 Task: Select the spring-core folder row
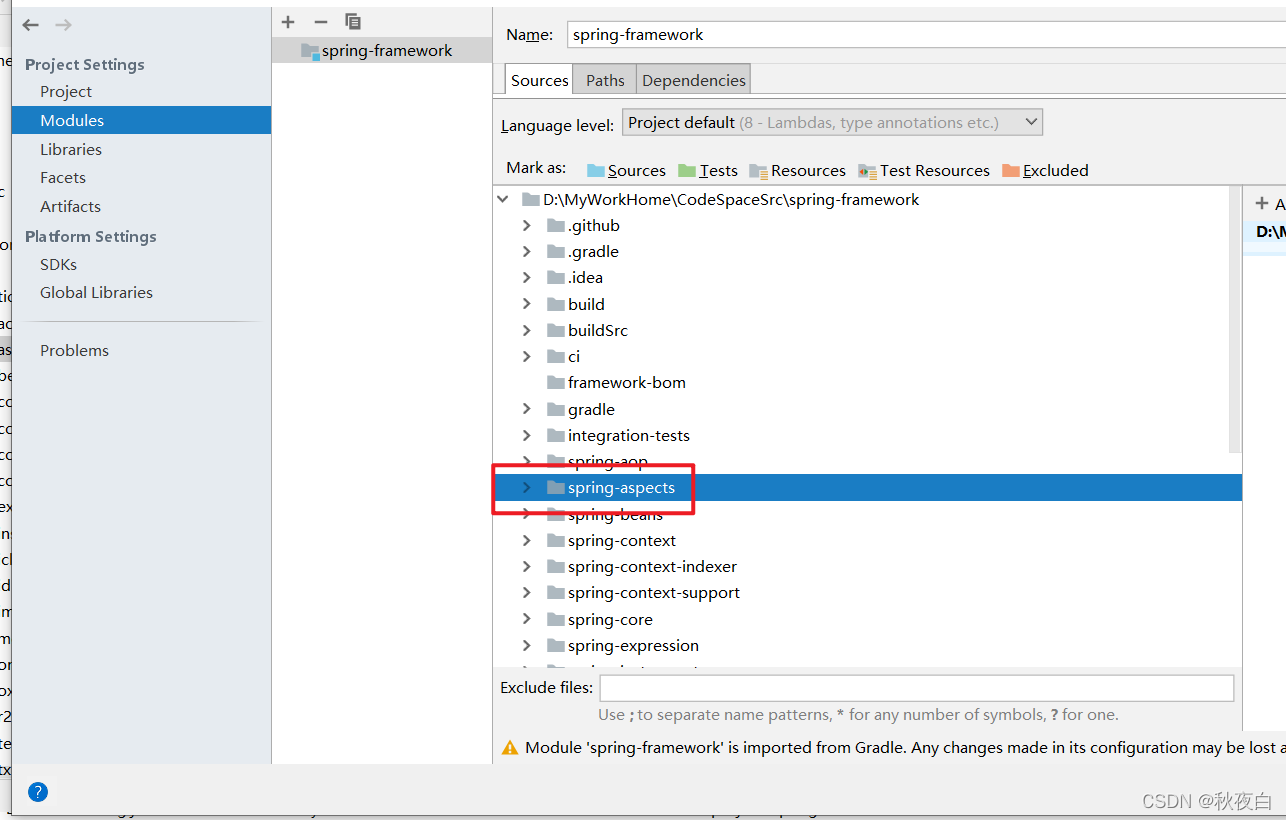867,619
